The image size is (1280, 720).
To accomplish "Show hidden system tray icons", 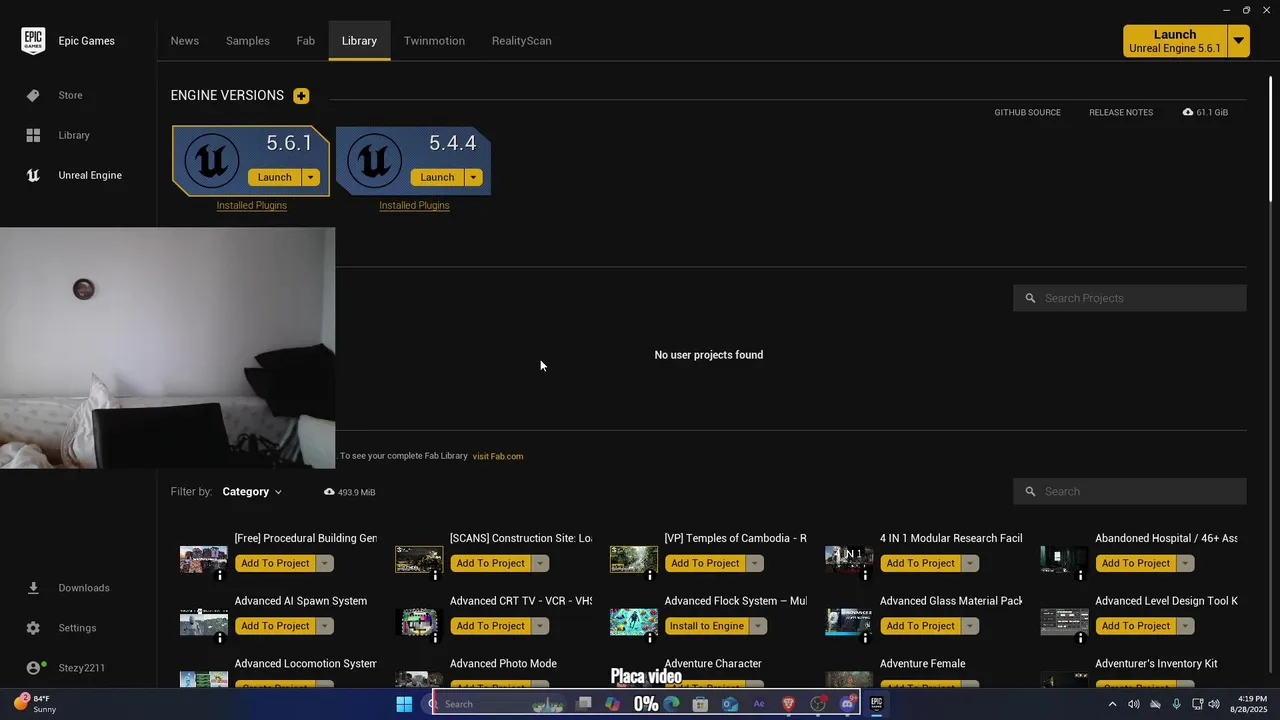I will (x=1112, y=704).
